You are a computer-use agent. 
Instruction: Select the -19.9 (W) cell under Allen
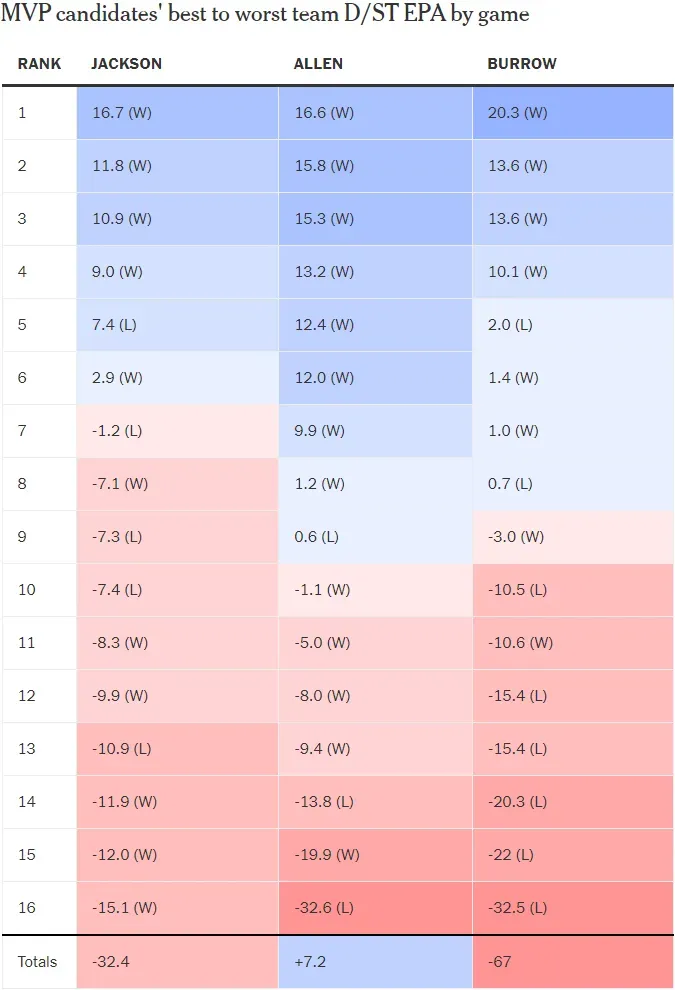click(x=326, y=855)
